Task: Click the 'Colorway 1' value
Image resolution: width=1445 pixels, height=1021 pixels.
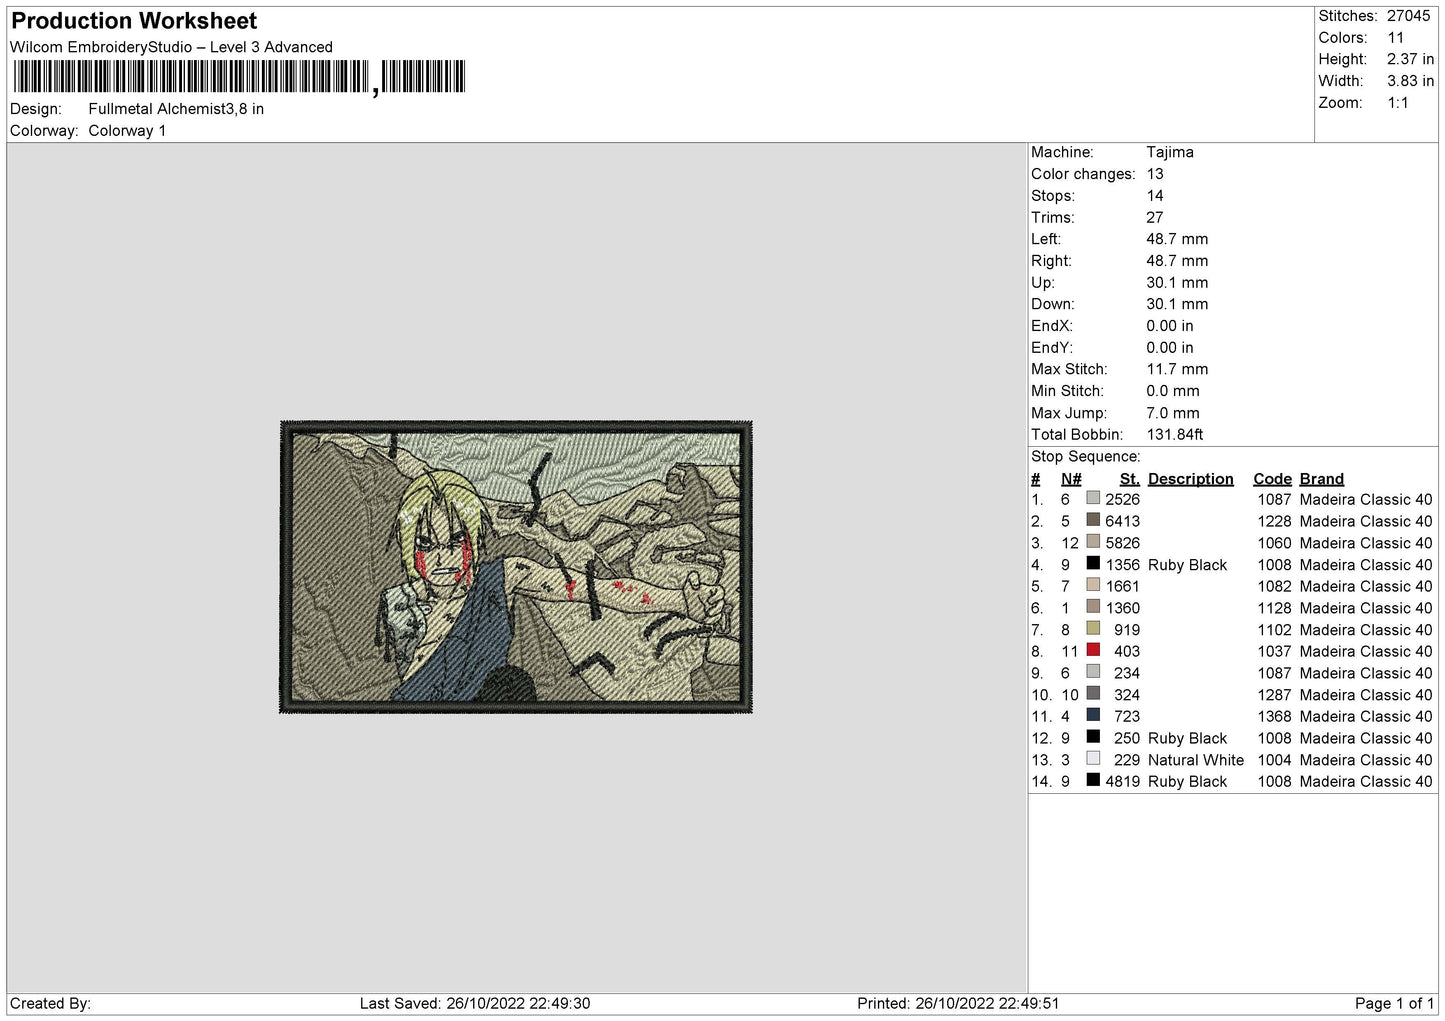Action: tap(127, 131)
